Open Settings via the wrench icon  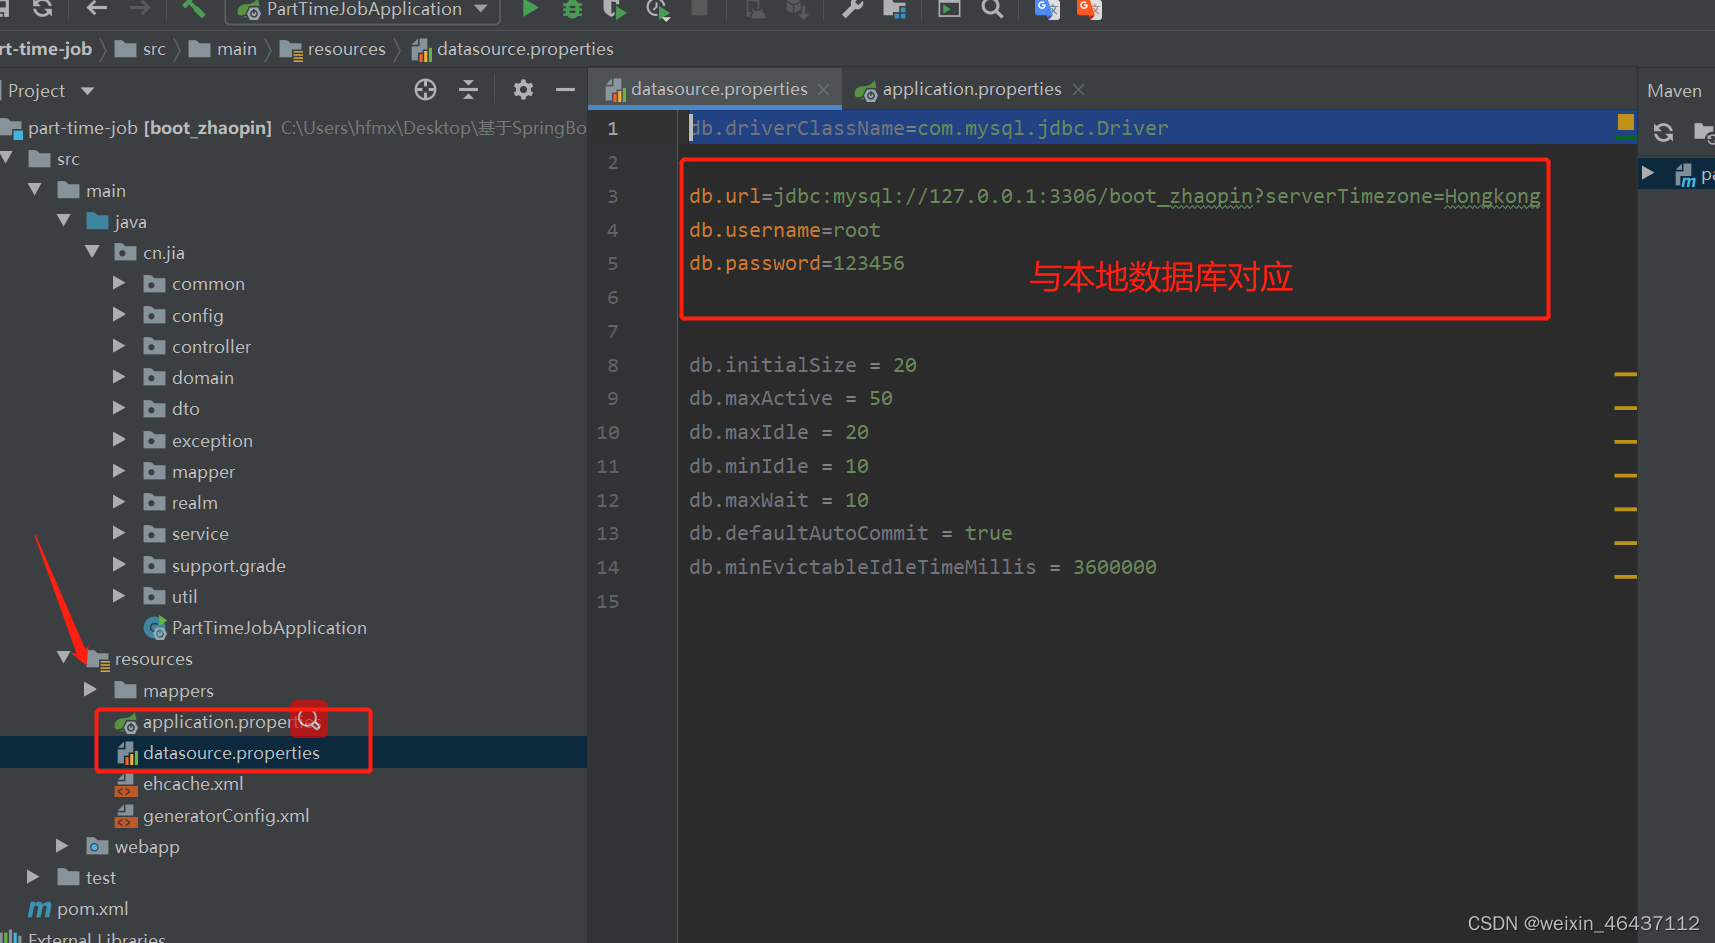[852, 9]
